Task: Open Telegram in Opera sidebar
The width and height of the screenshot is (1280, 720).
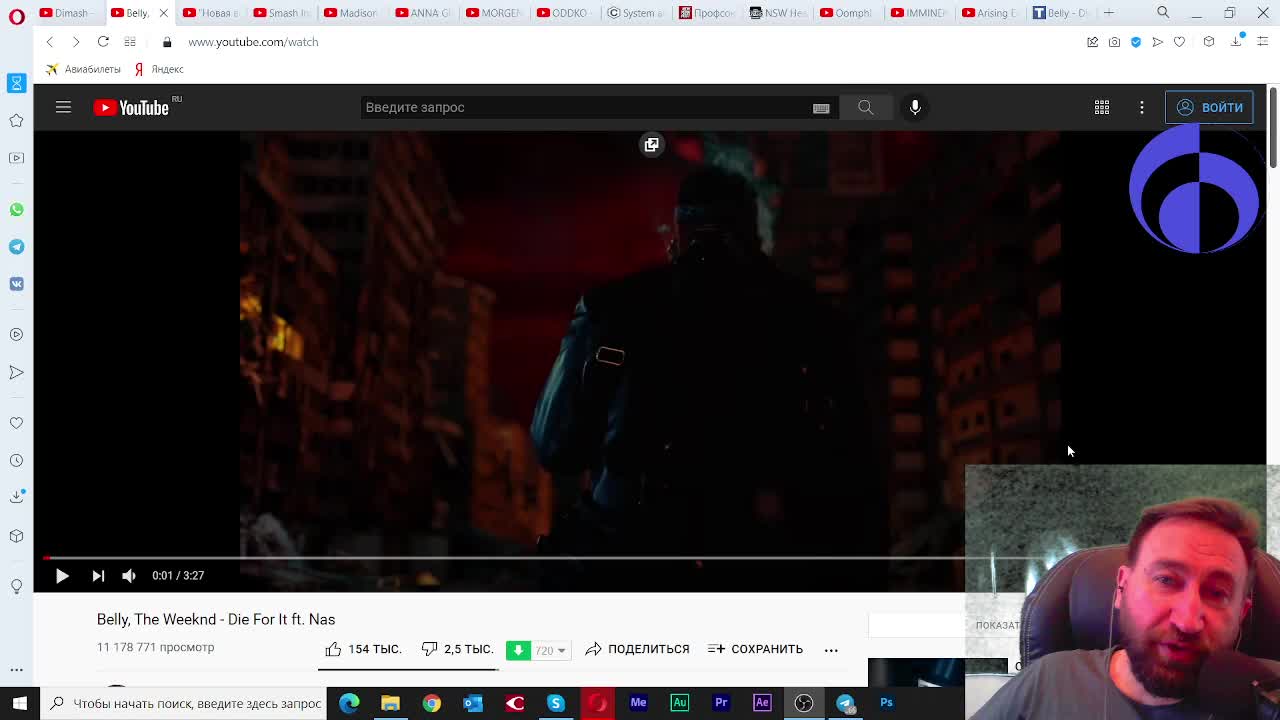Action: [x=16, y=247]
